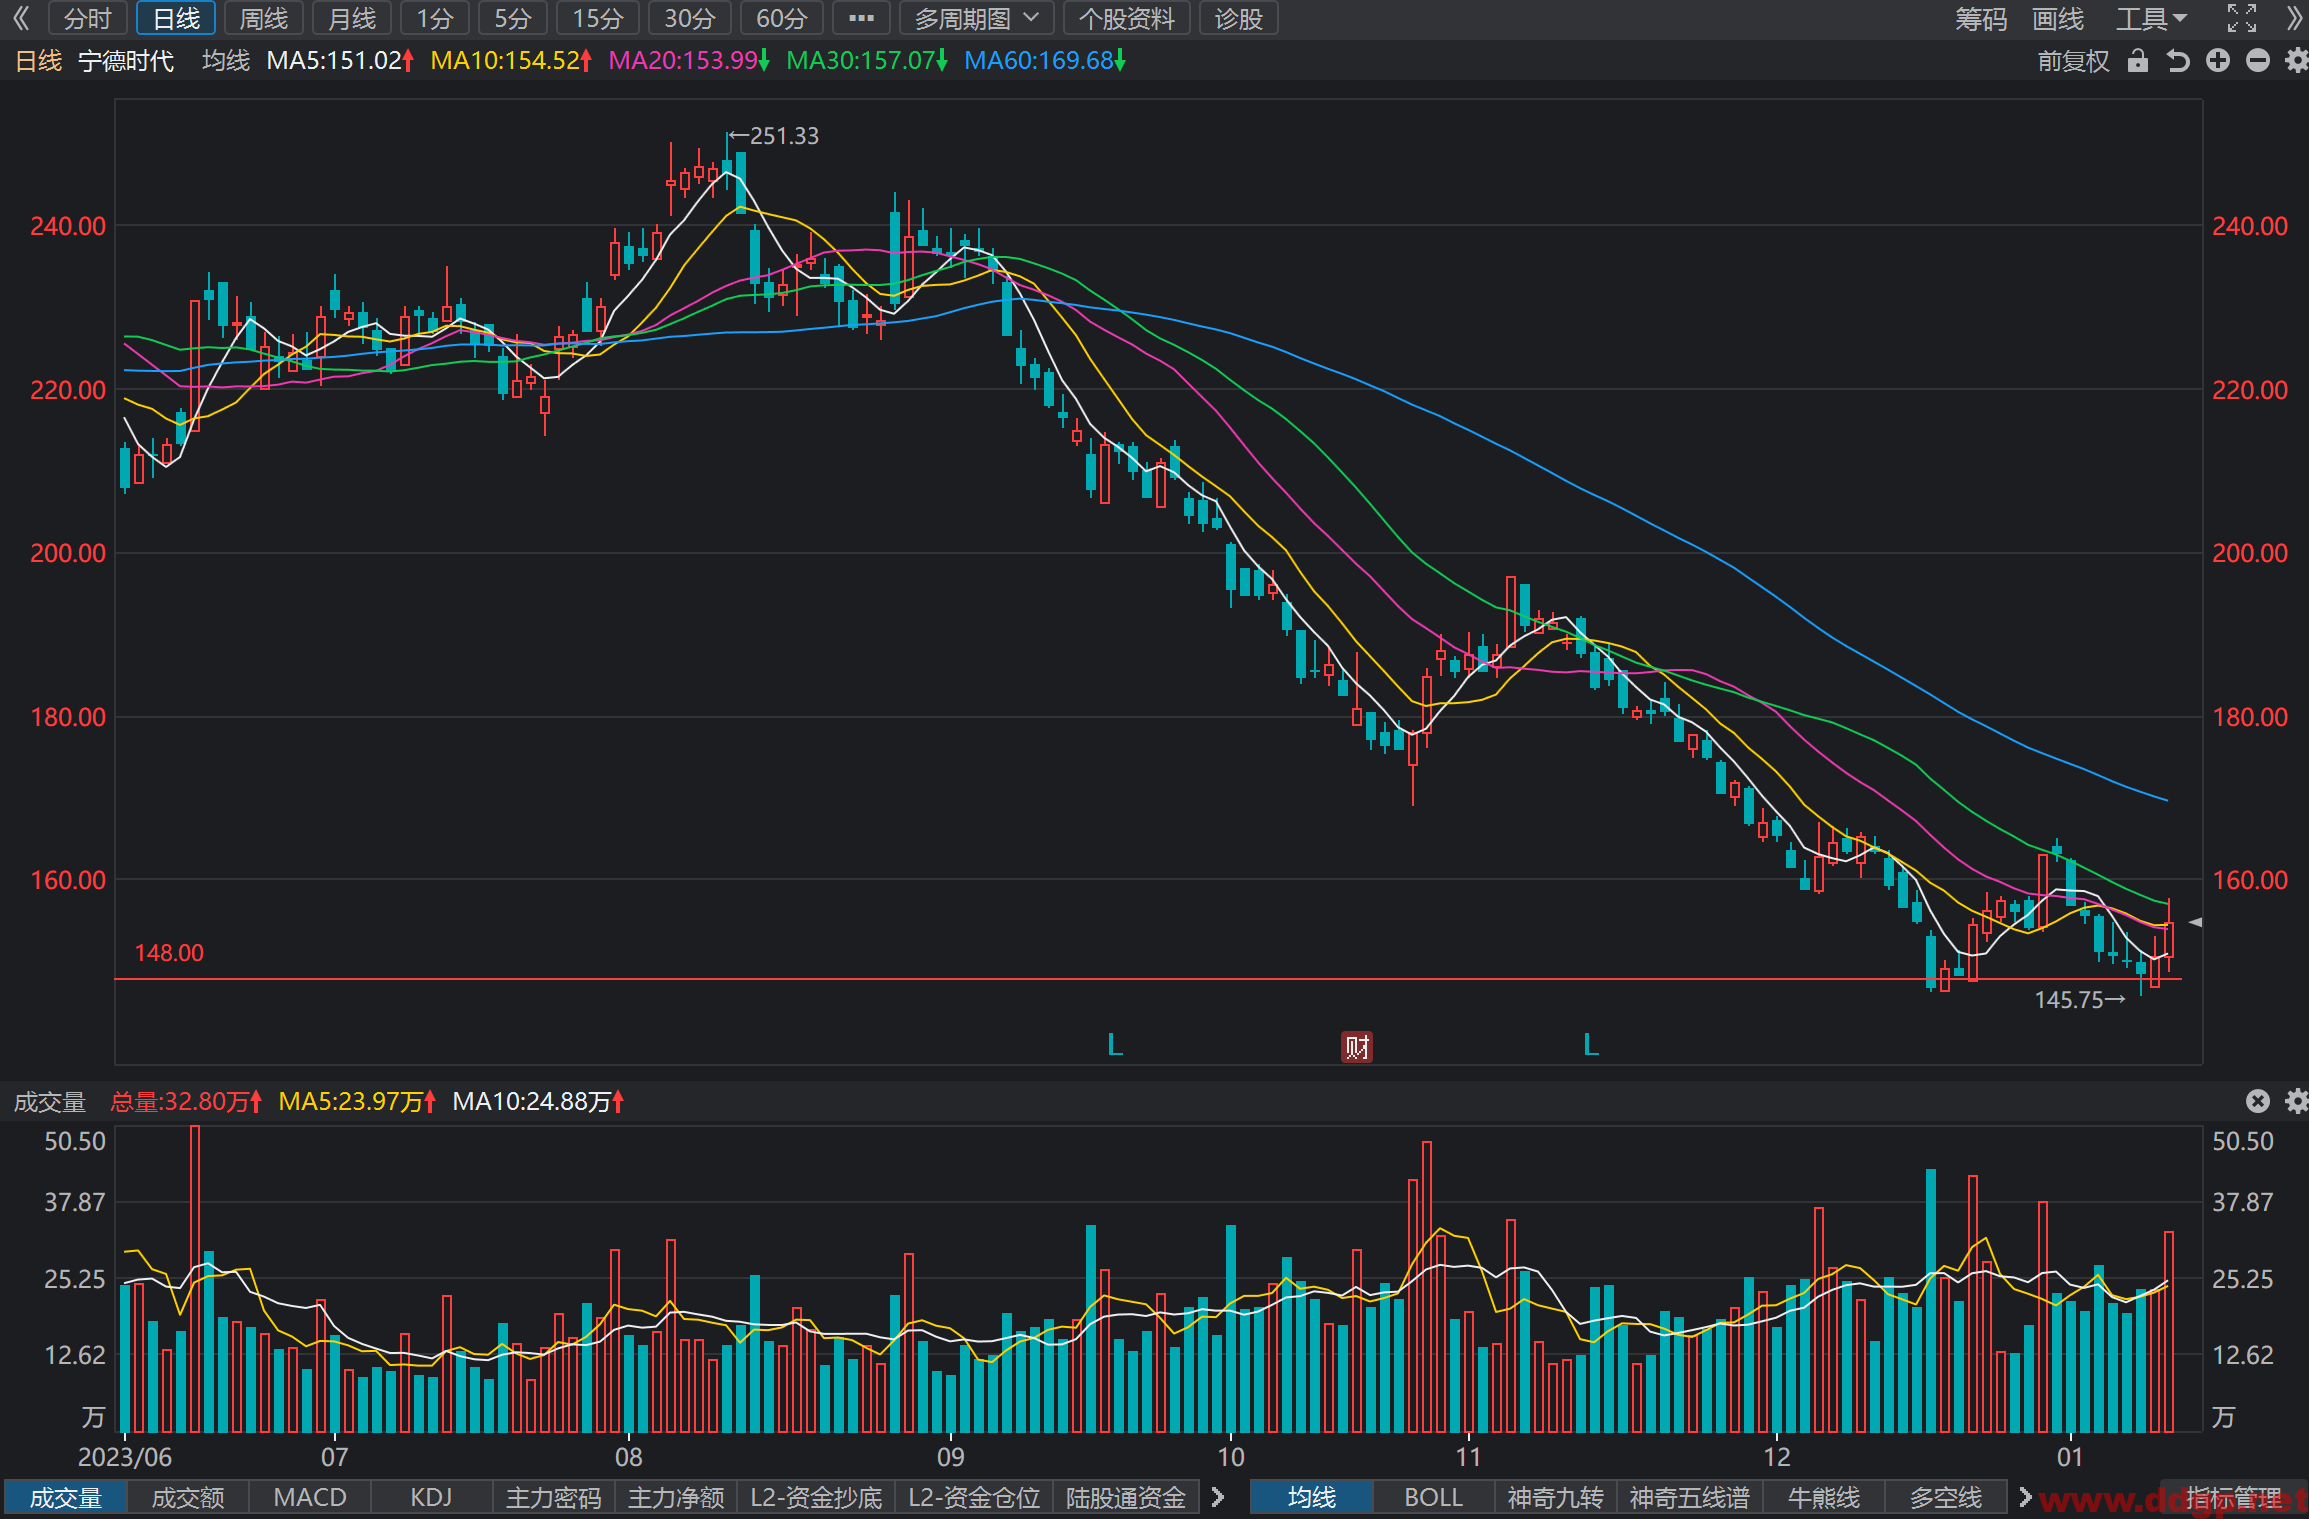Close the 成交量 volume panel

pyautogui.click(x=2258, y=1101)
